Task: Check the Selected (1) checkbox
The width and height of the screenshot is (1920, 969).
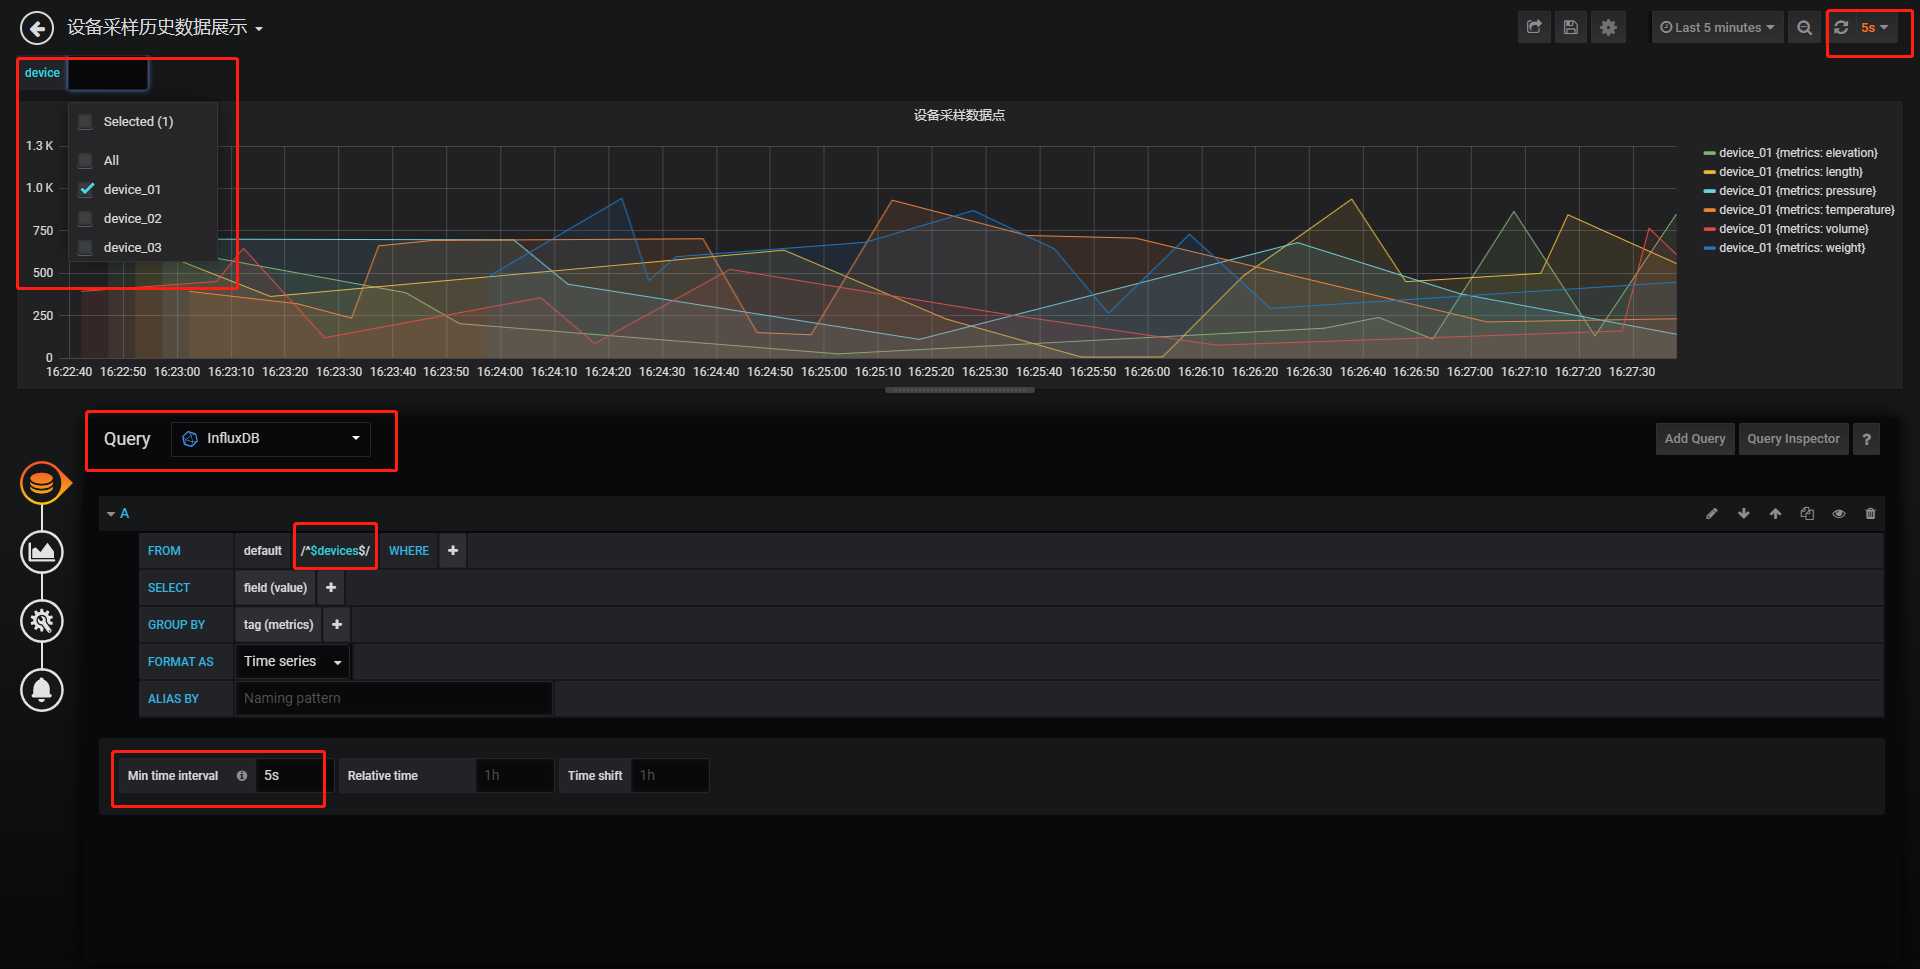Action: click(85, 122)
